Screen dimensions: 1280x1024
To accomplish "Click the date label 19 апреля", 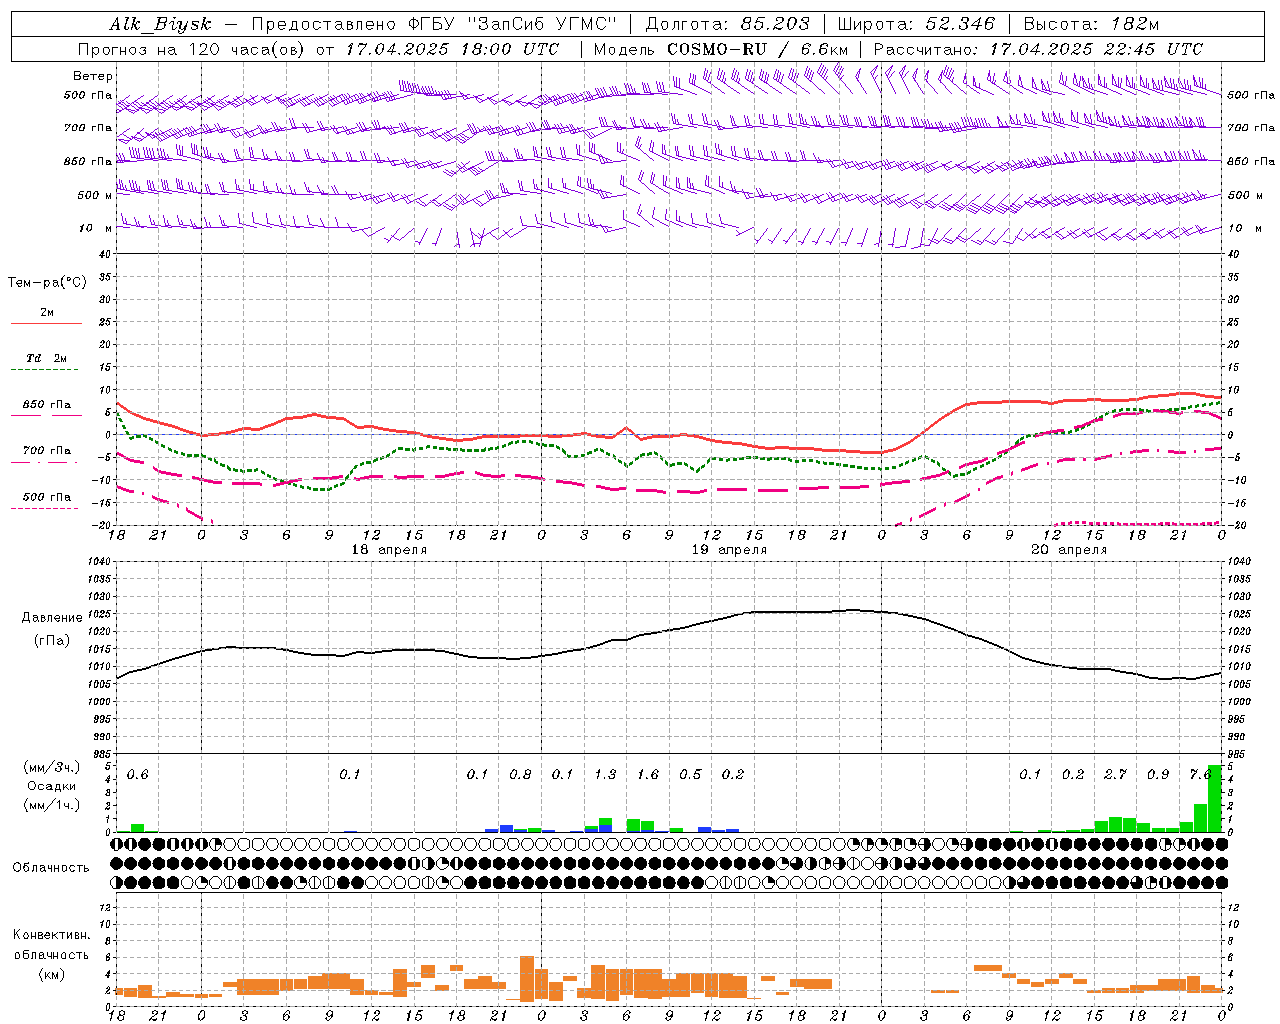I will (x=730, y=550).
